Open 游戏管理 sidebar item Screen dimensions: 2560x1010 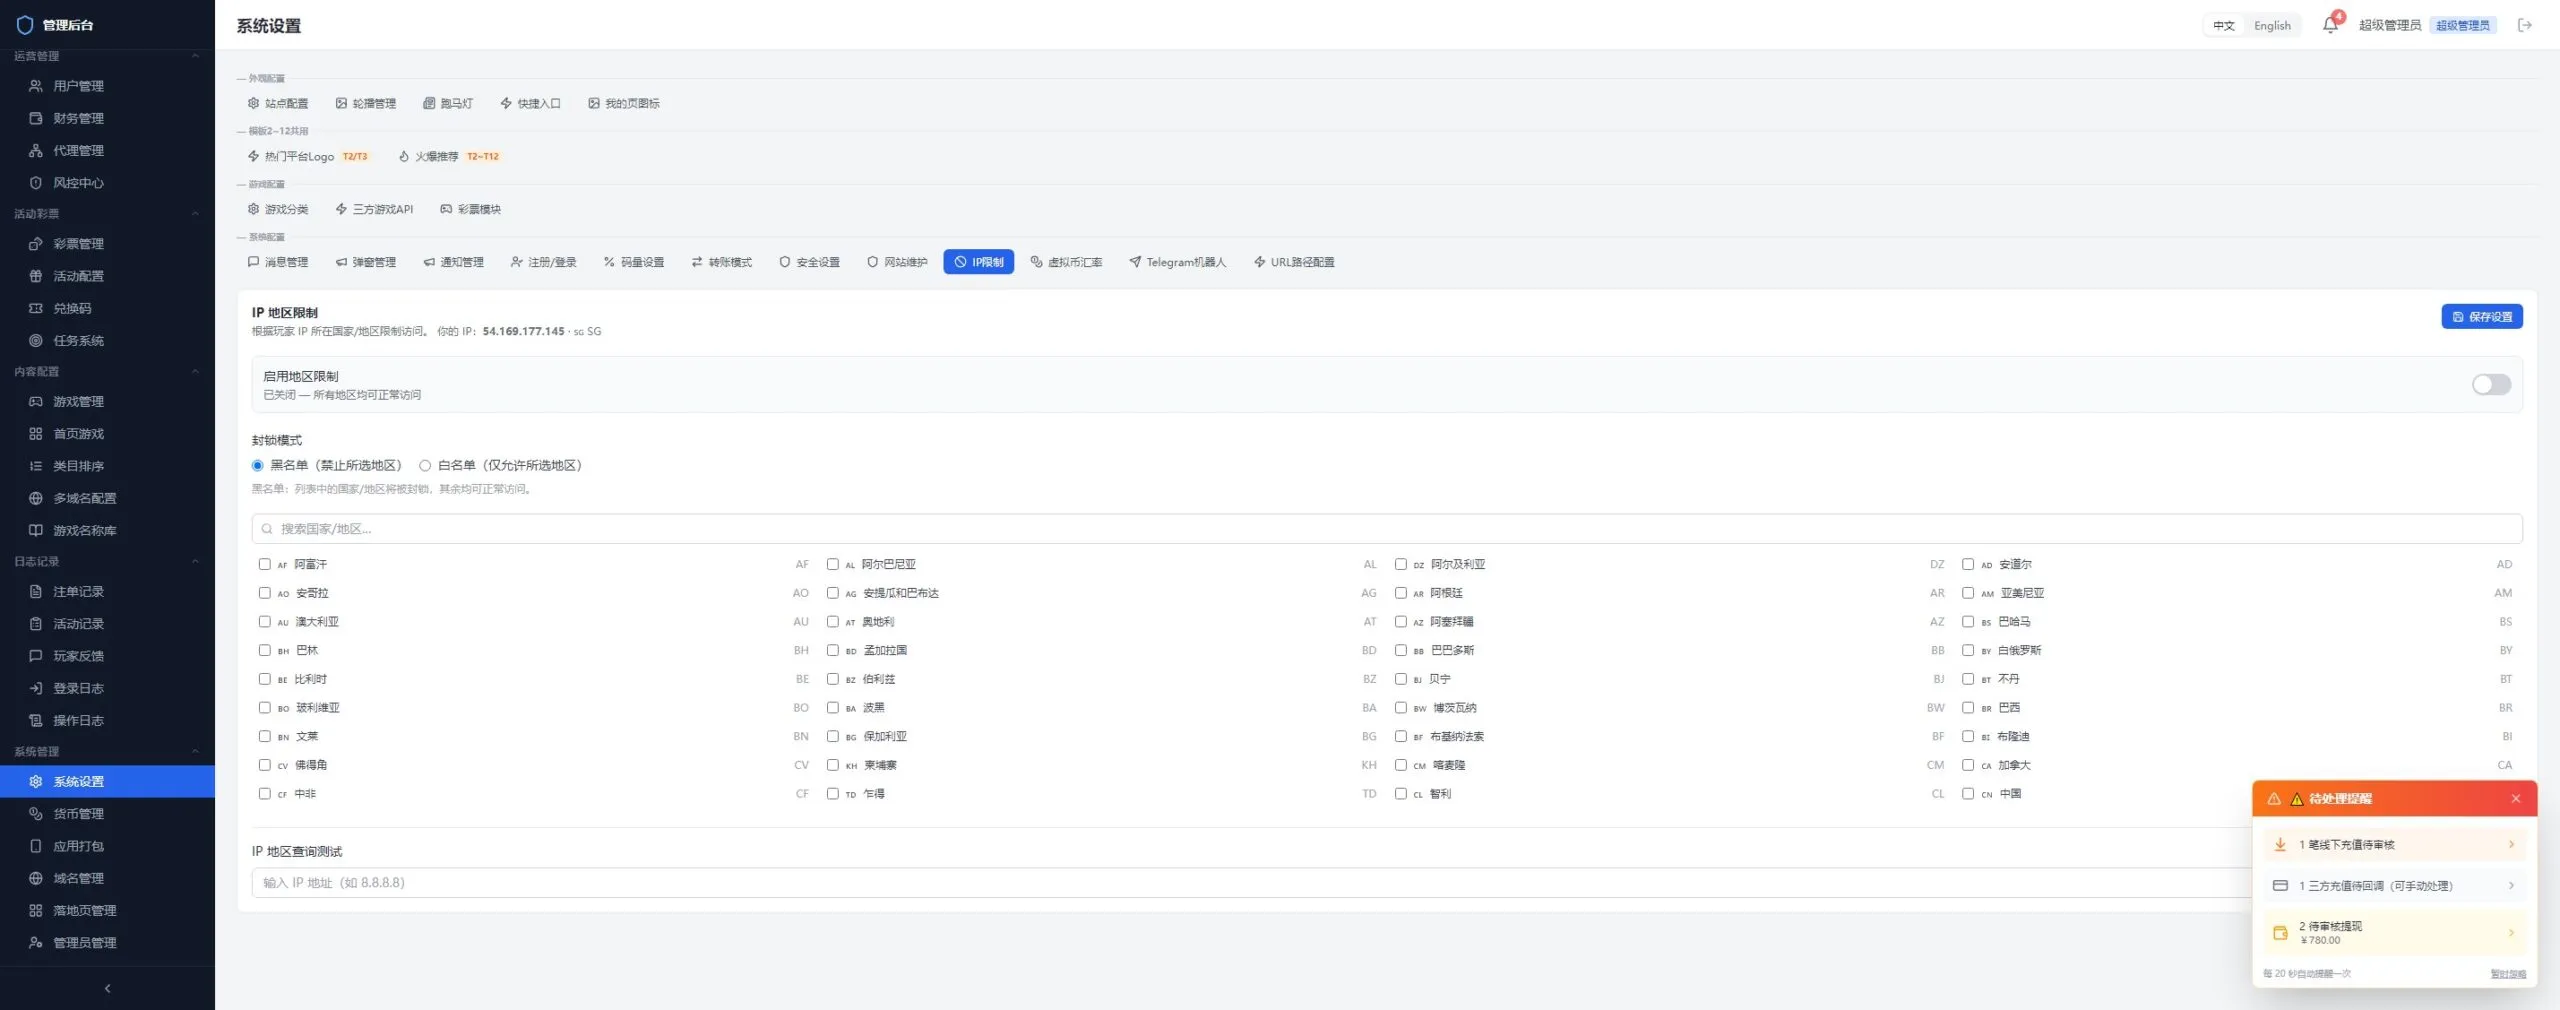(107, 401)
